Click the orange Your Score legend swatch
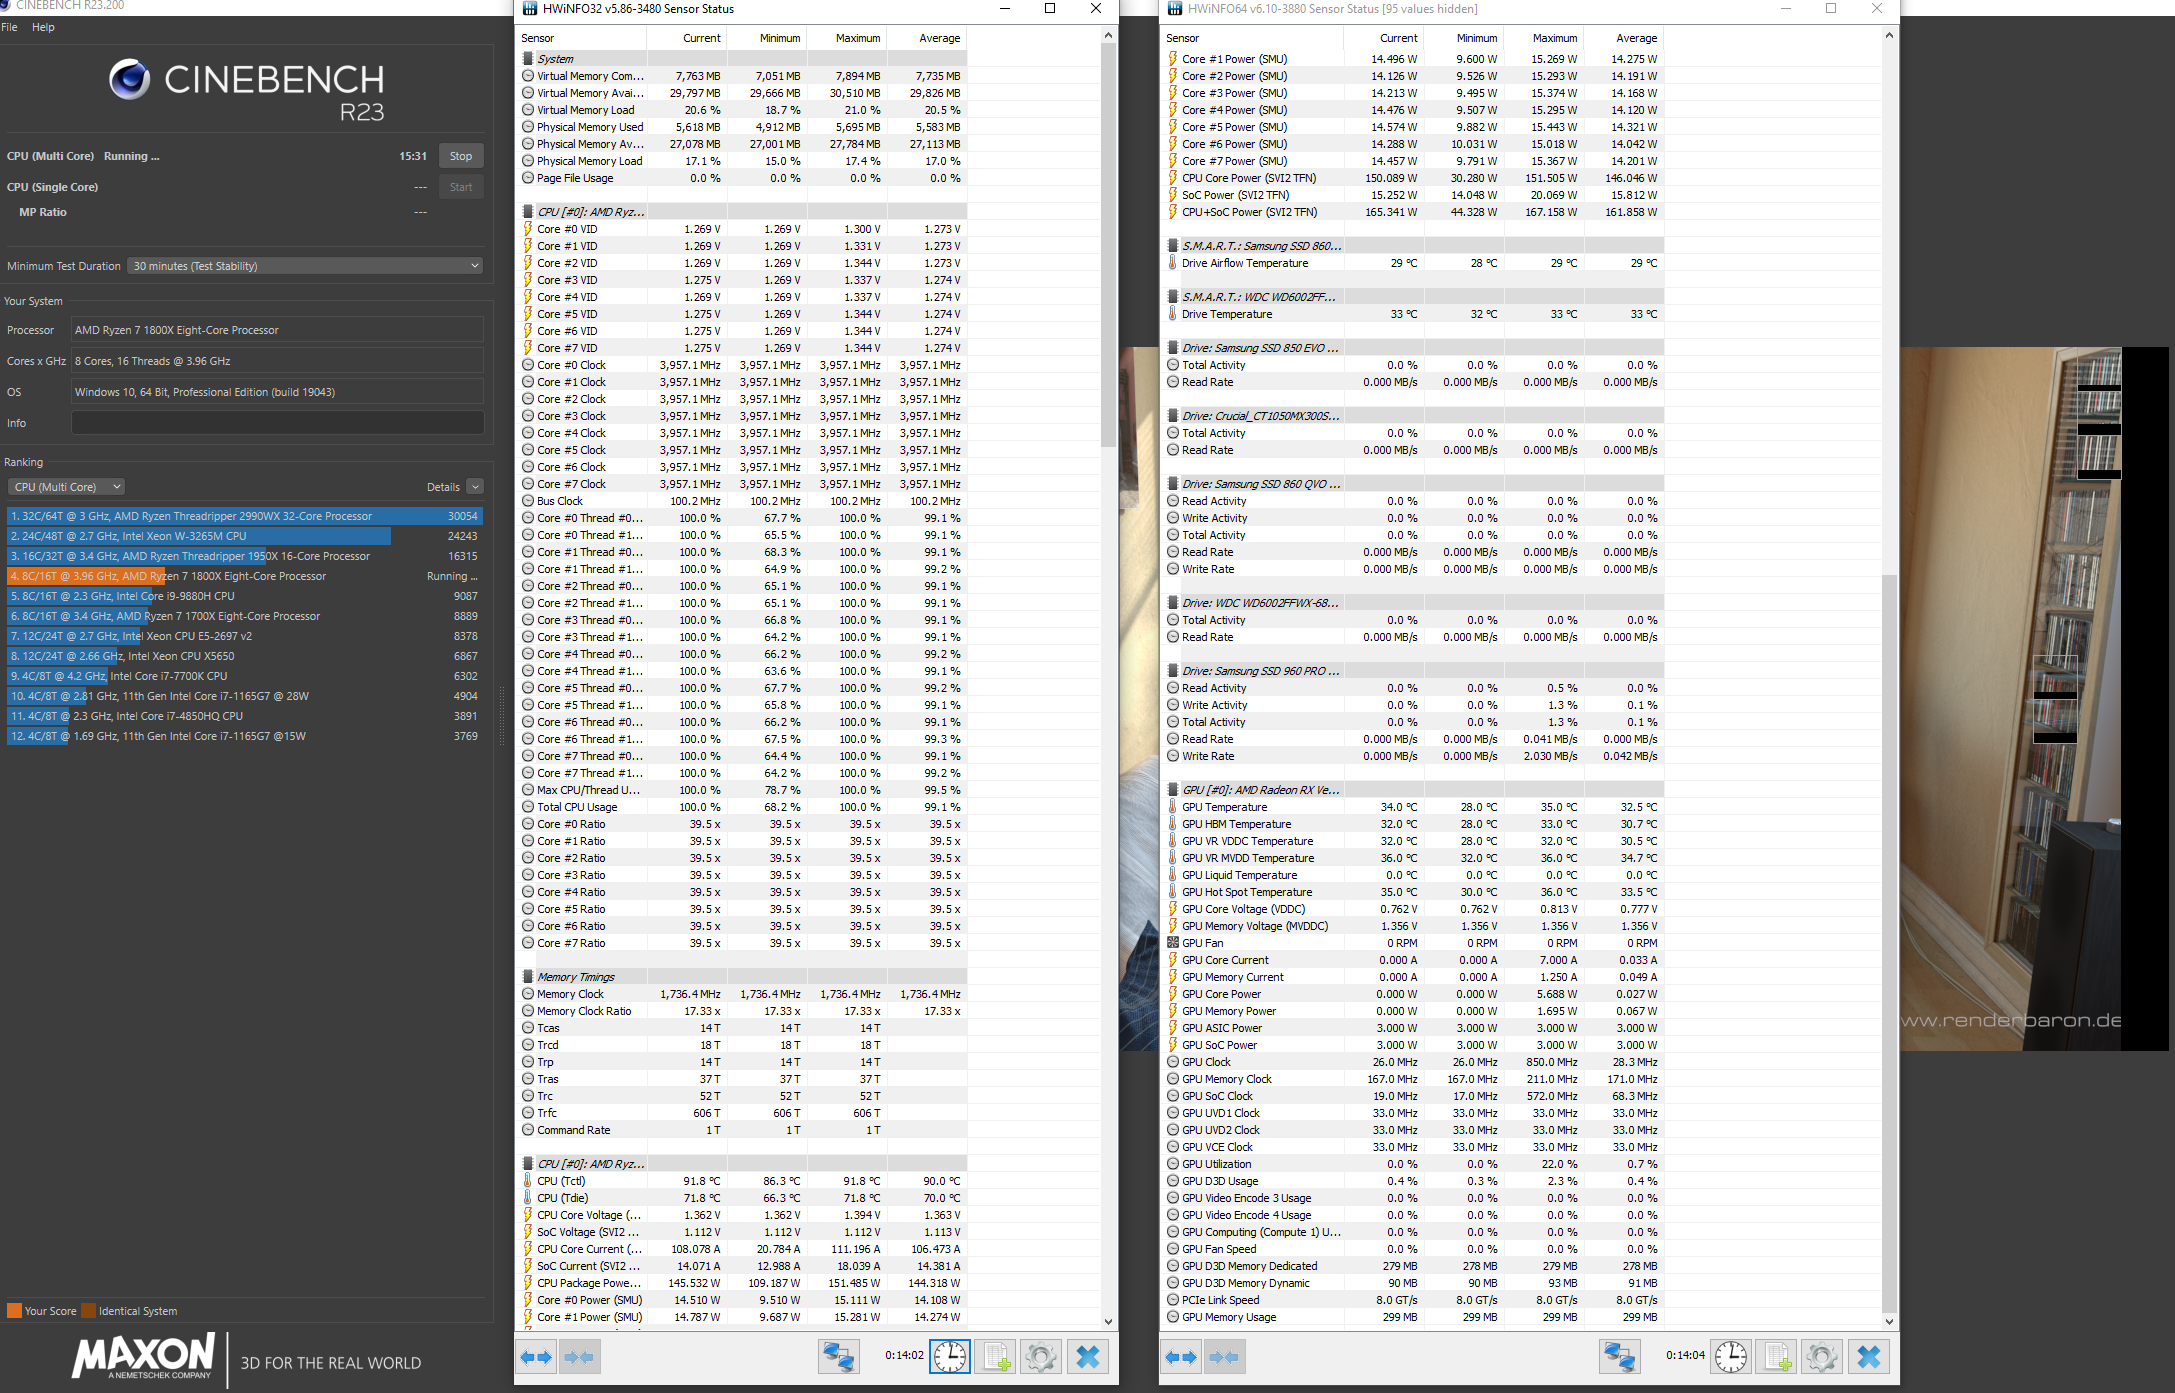 (x=13, y=1310)
